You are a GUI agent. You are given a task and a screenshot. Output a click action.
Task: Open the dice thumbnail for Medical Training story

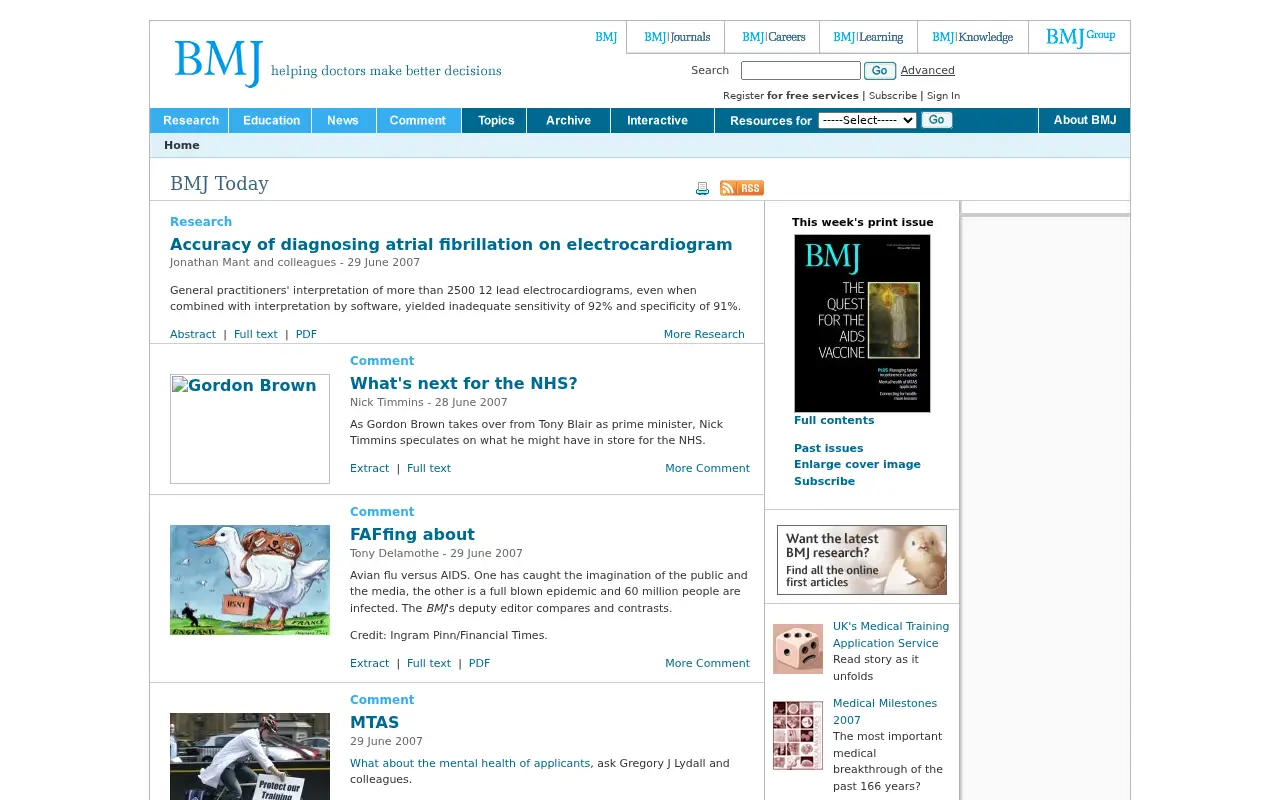798,649
